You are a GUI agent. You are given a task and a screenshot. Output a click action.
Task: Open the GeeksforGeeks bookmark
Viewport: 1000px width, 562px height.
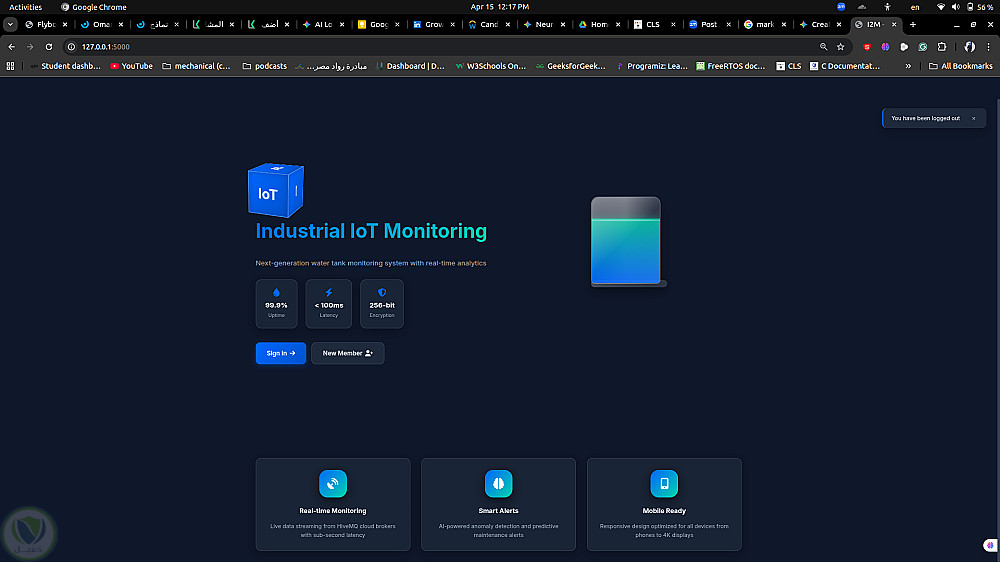(571, 66)
